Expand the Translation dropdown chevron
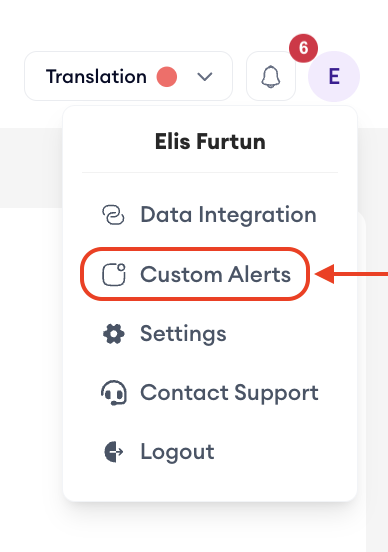Image resolution: width=388 pixels, height=552 pixels. pyautogui.click(x=205, y=76)
